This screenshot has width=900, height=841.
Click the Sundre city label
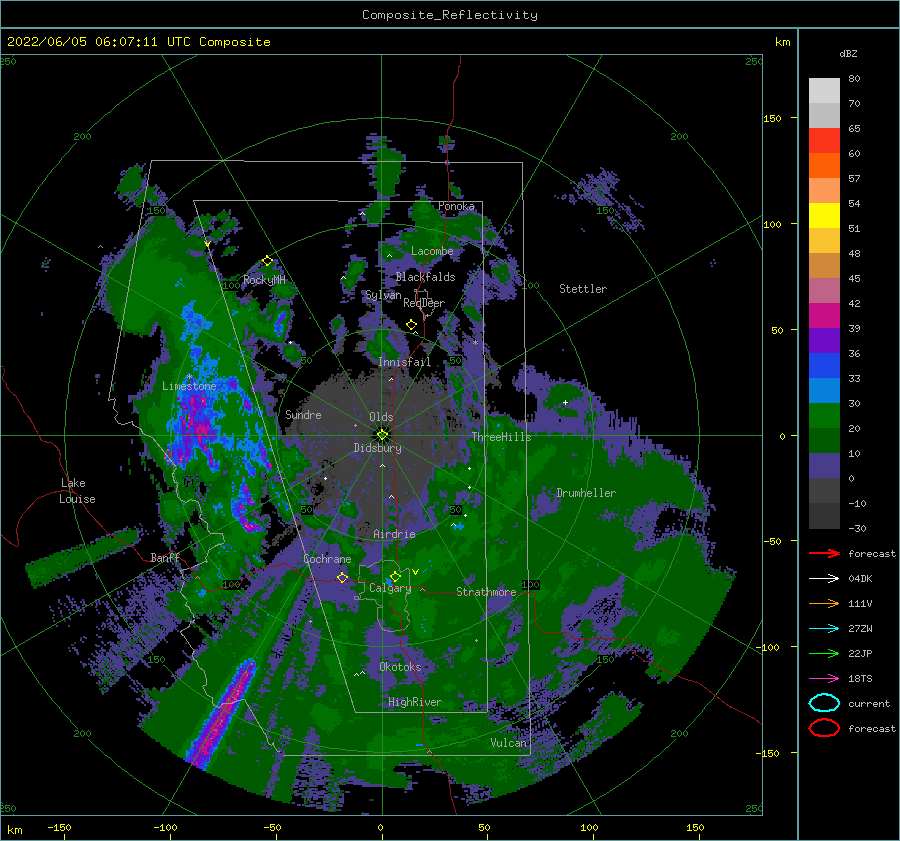[303, 415]
